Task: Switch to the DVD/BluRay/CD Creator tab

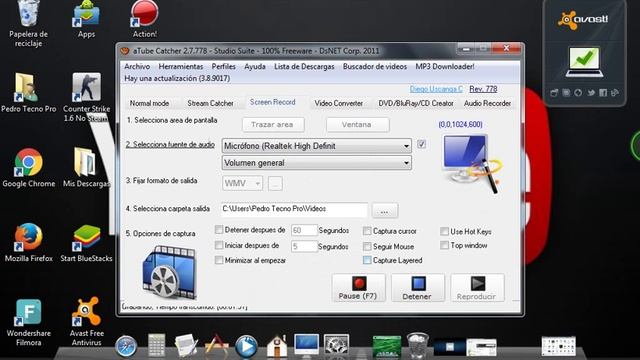Action: 416,103
